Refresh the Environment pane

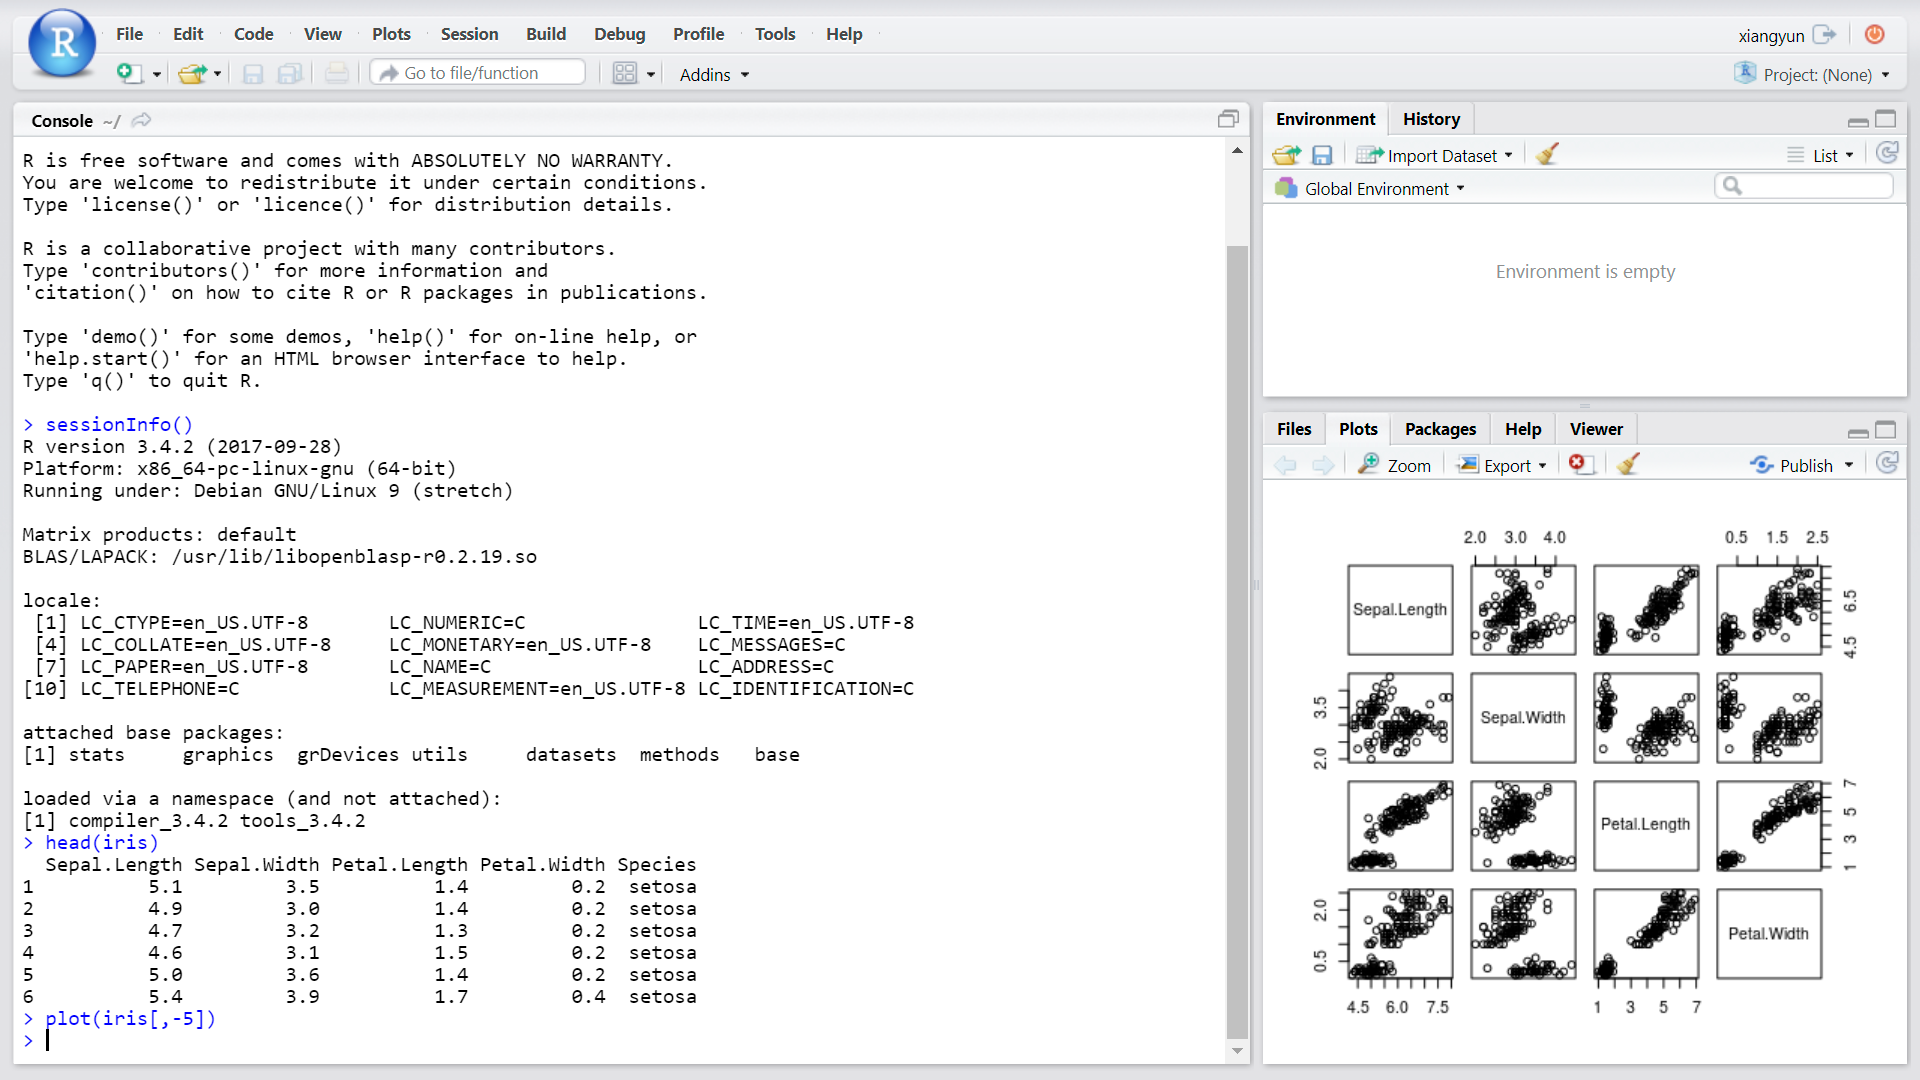(x=1887, y=153)
